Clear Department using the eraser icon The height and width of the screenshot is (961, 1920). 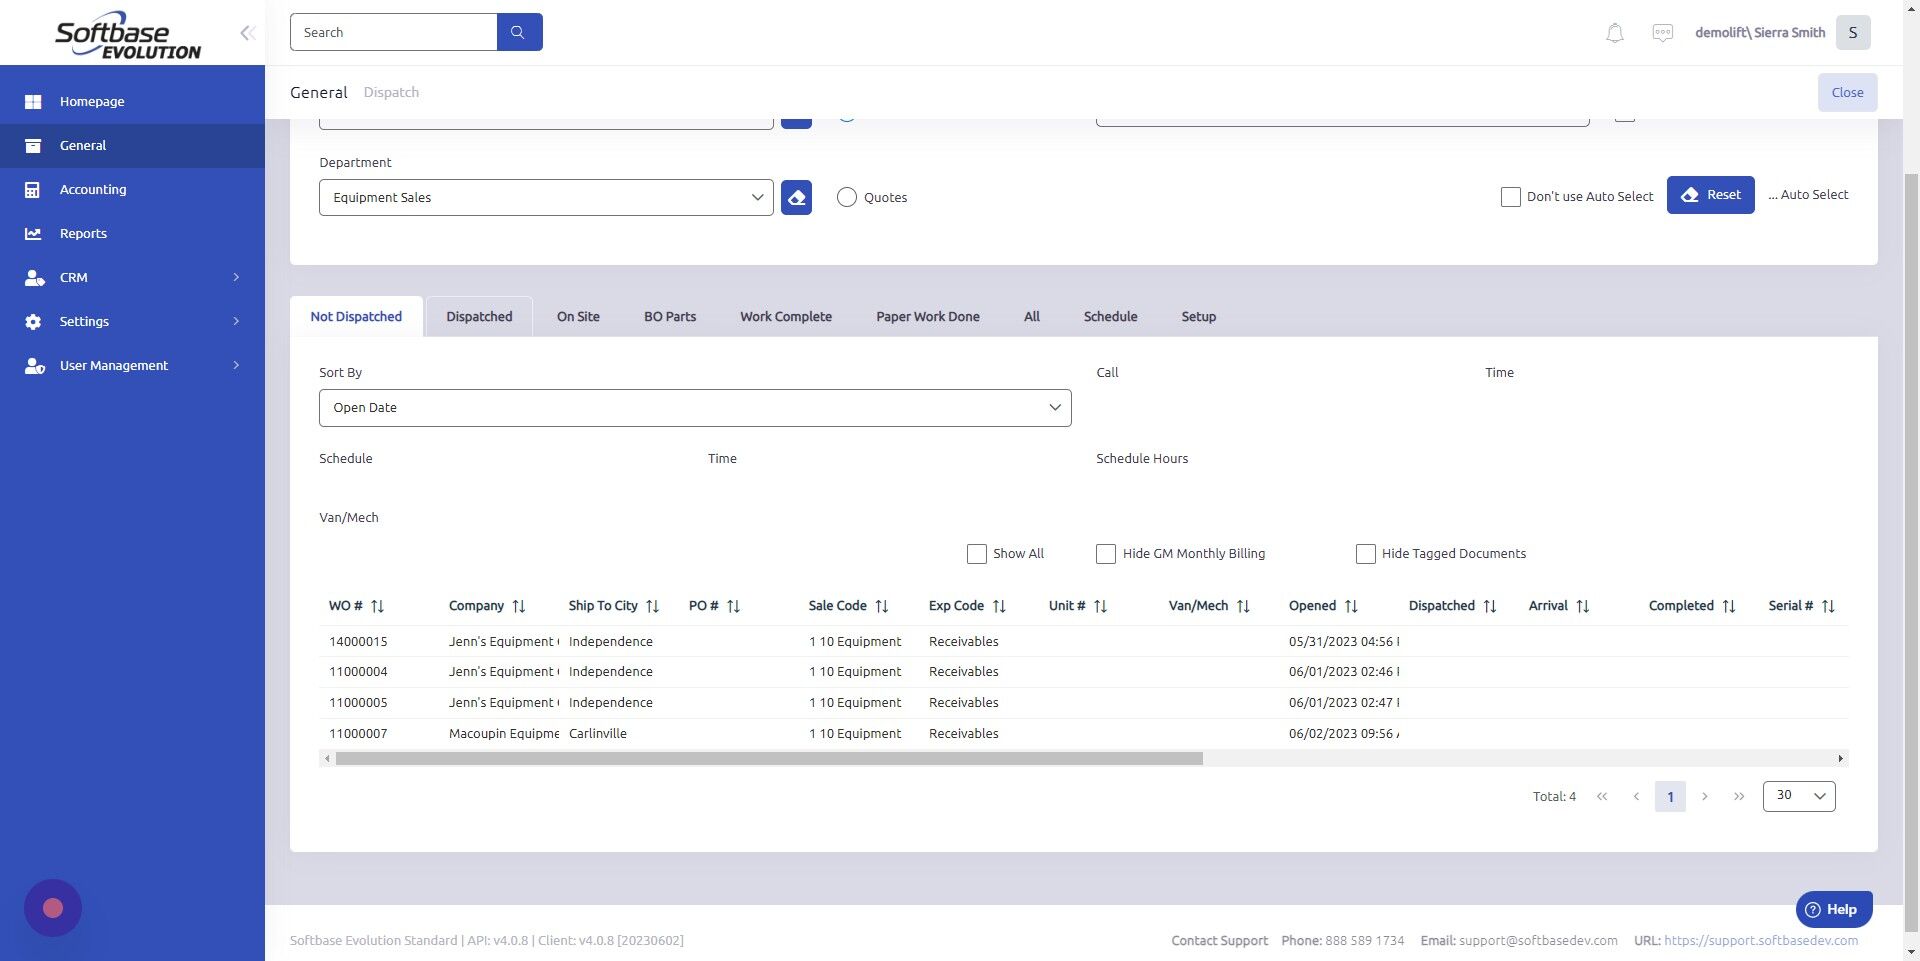(795, 197)
